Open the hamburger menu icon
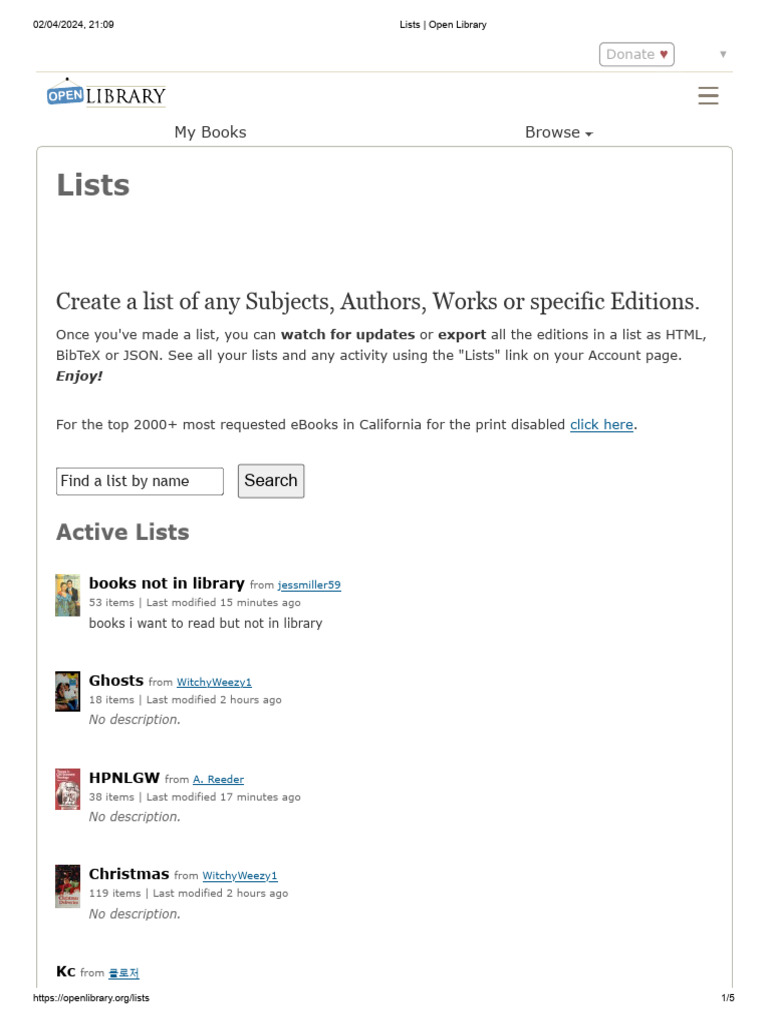This screenshot has width=768, height=1024. click(x=708, y=96)
